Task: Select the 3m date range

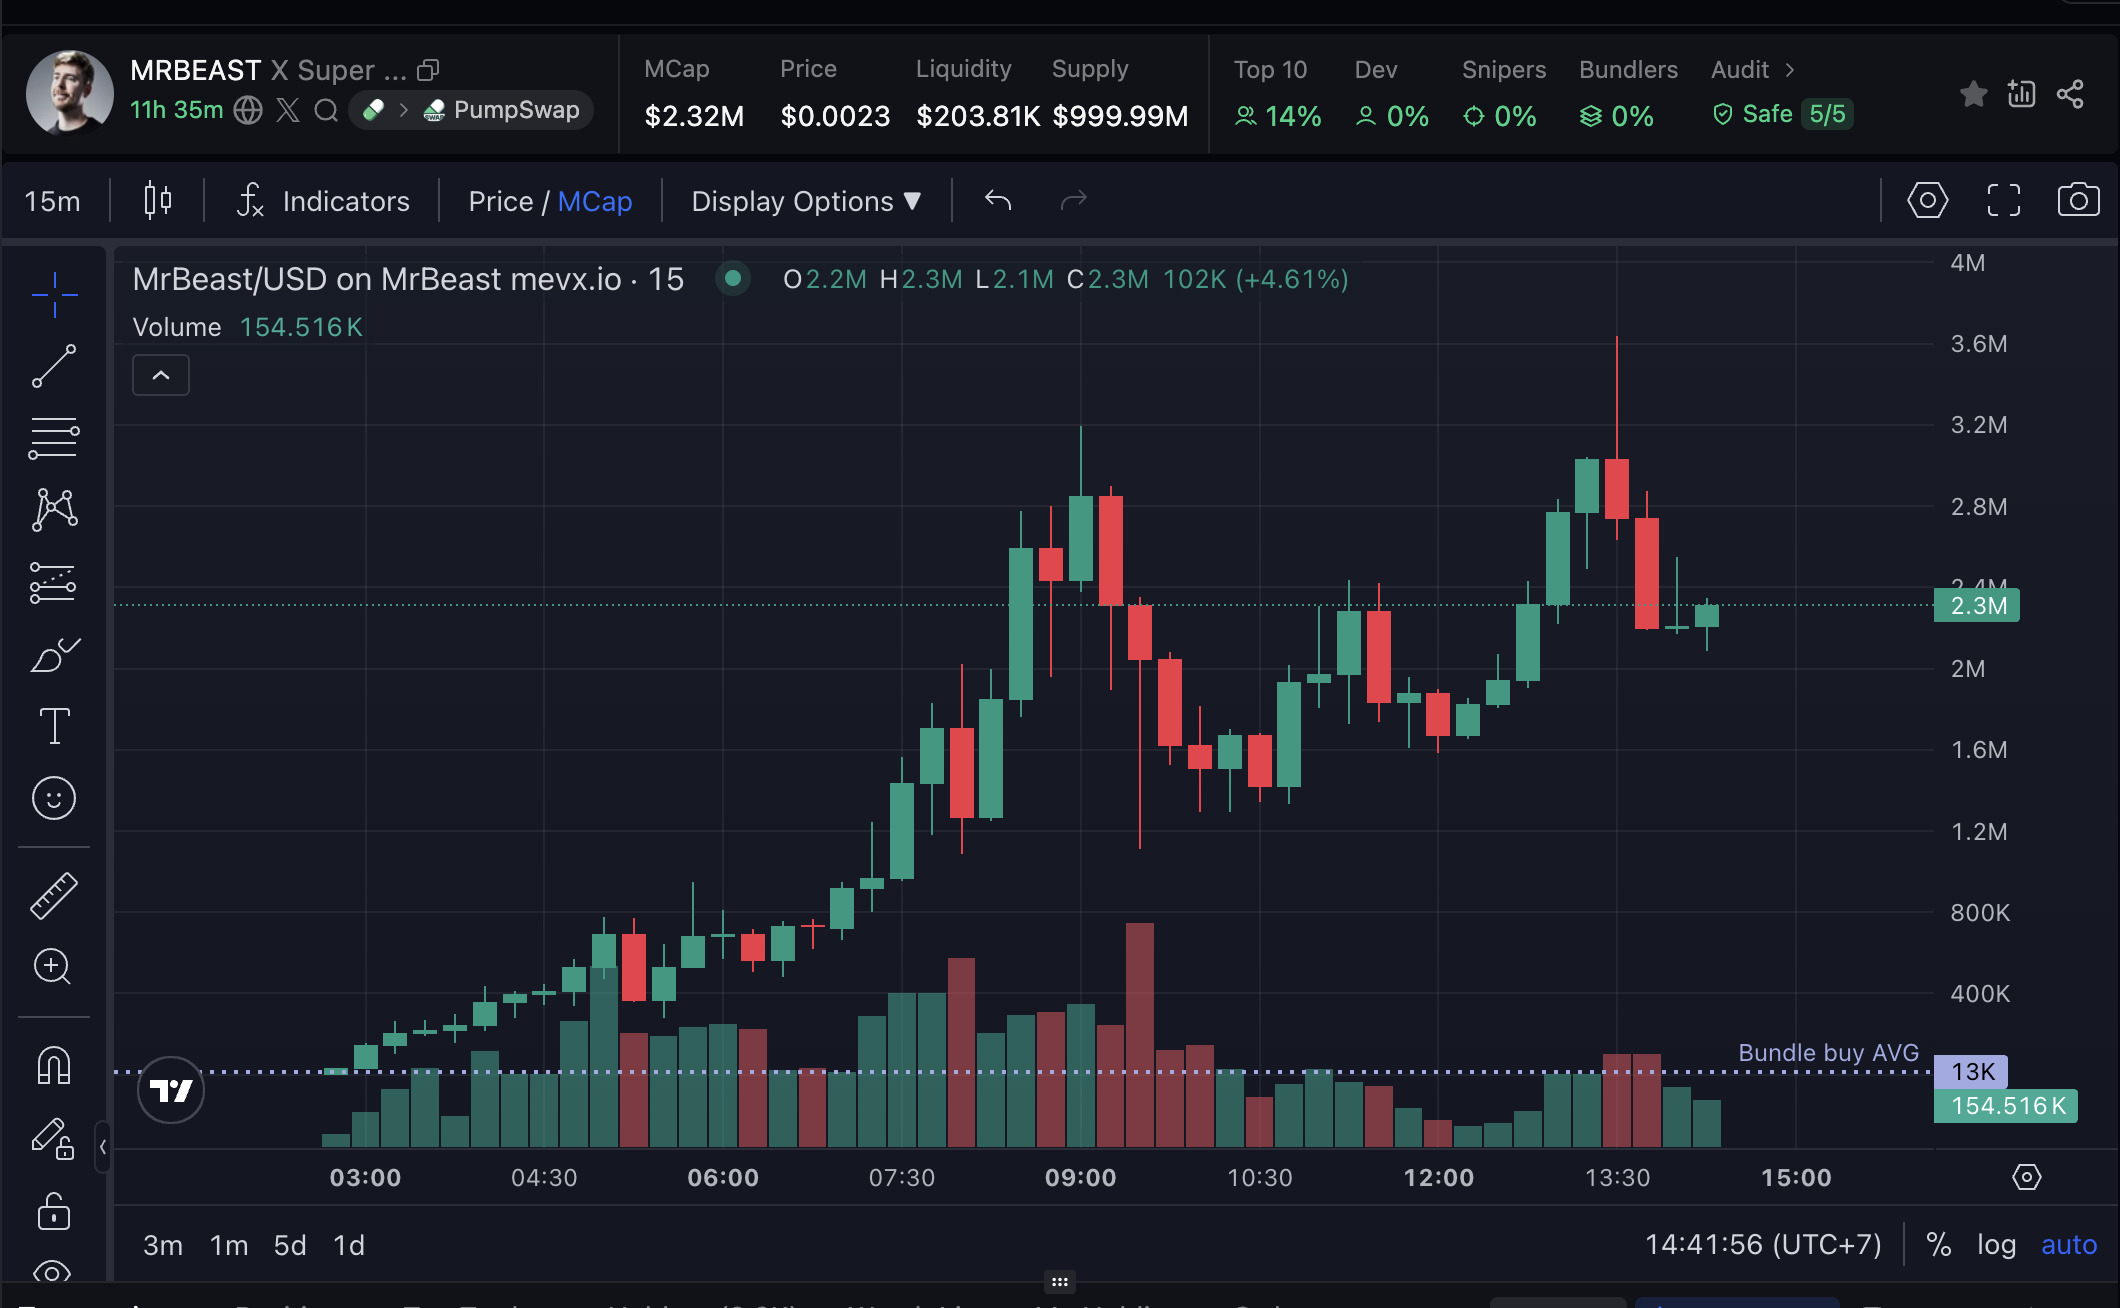Action: point(163,1245)
